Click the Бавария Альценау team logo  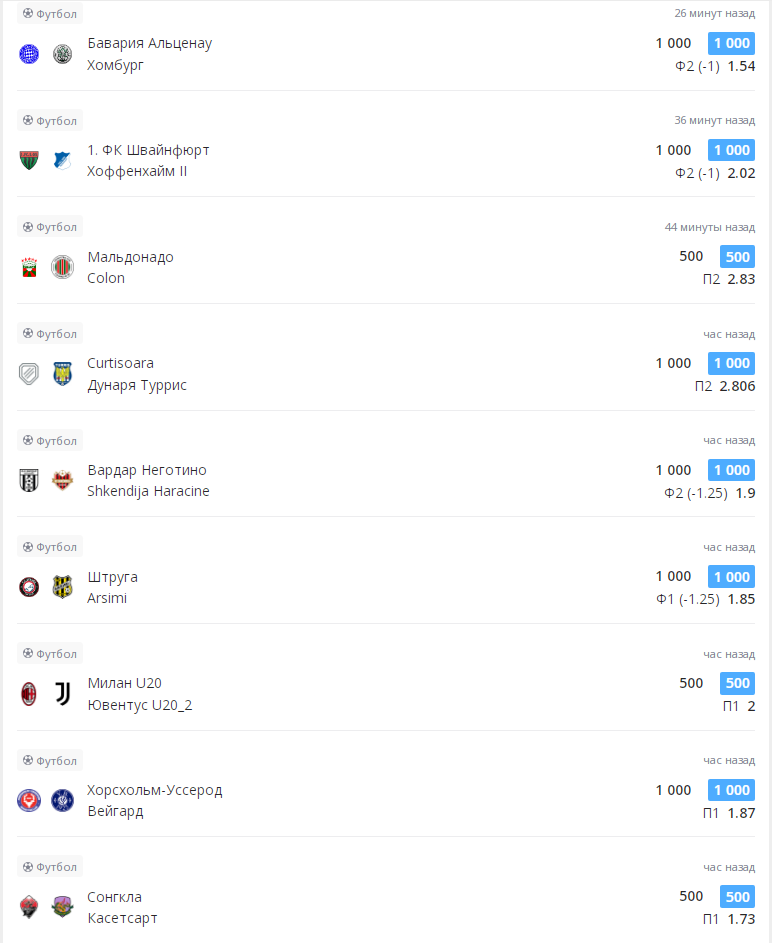pos(28,54)
